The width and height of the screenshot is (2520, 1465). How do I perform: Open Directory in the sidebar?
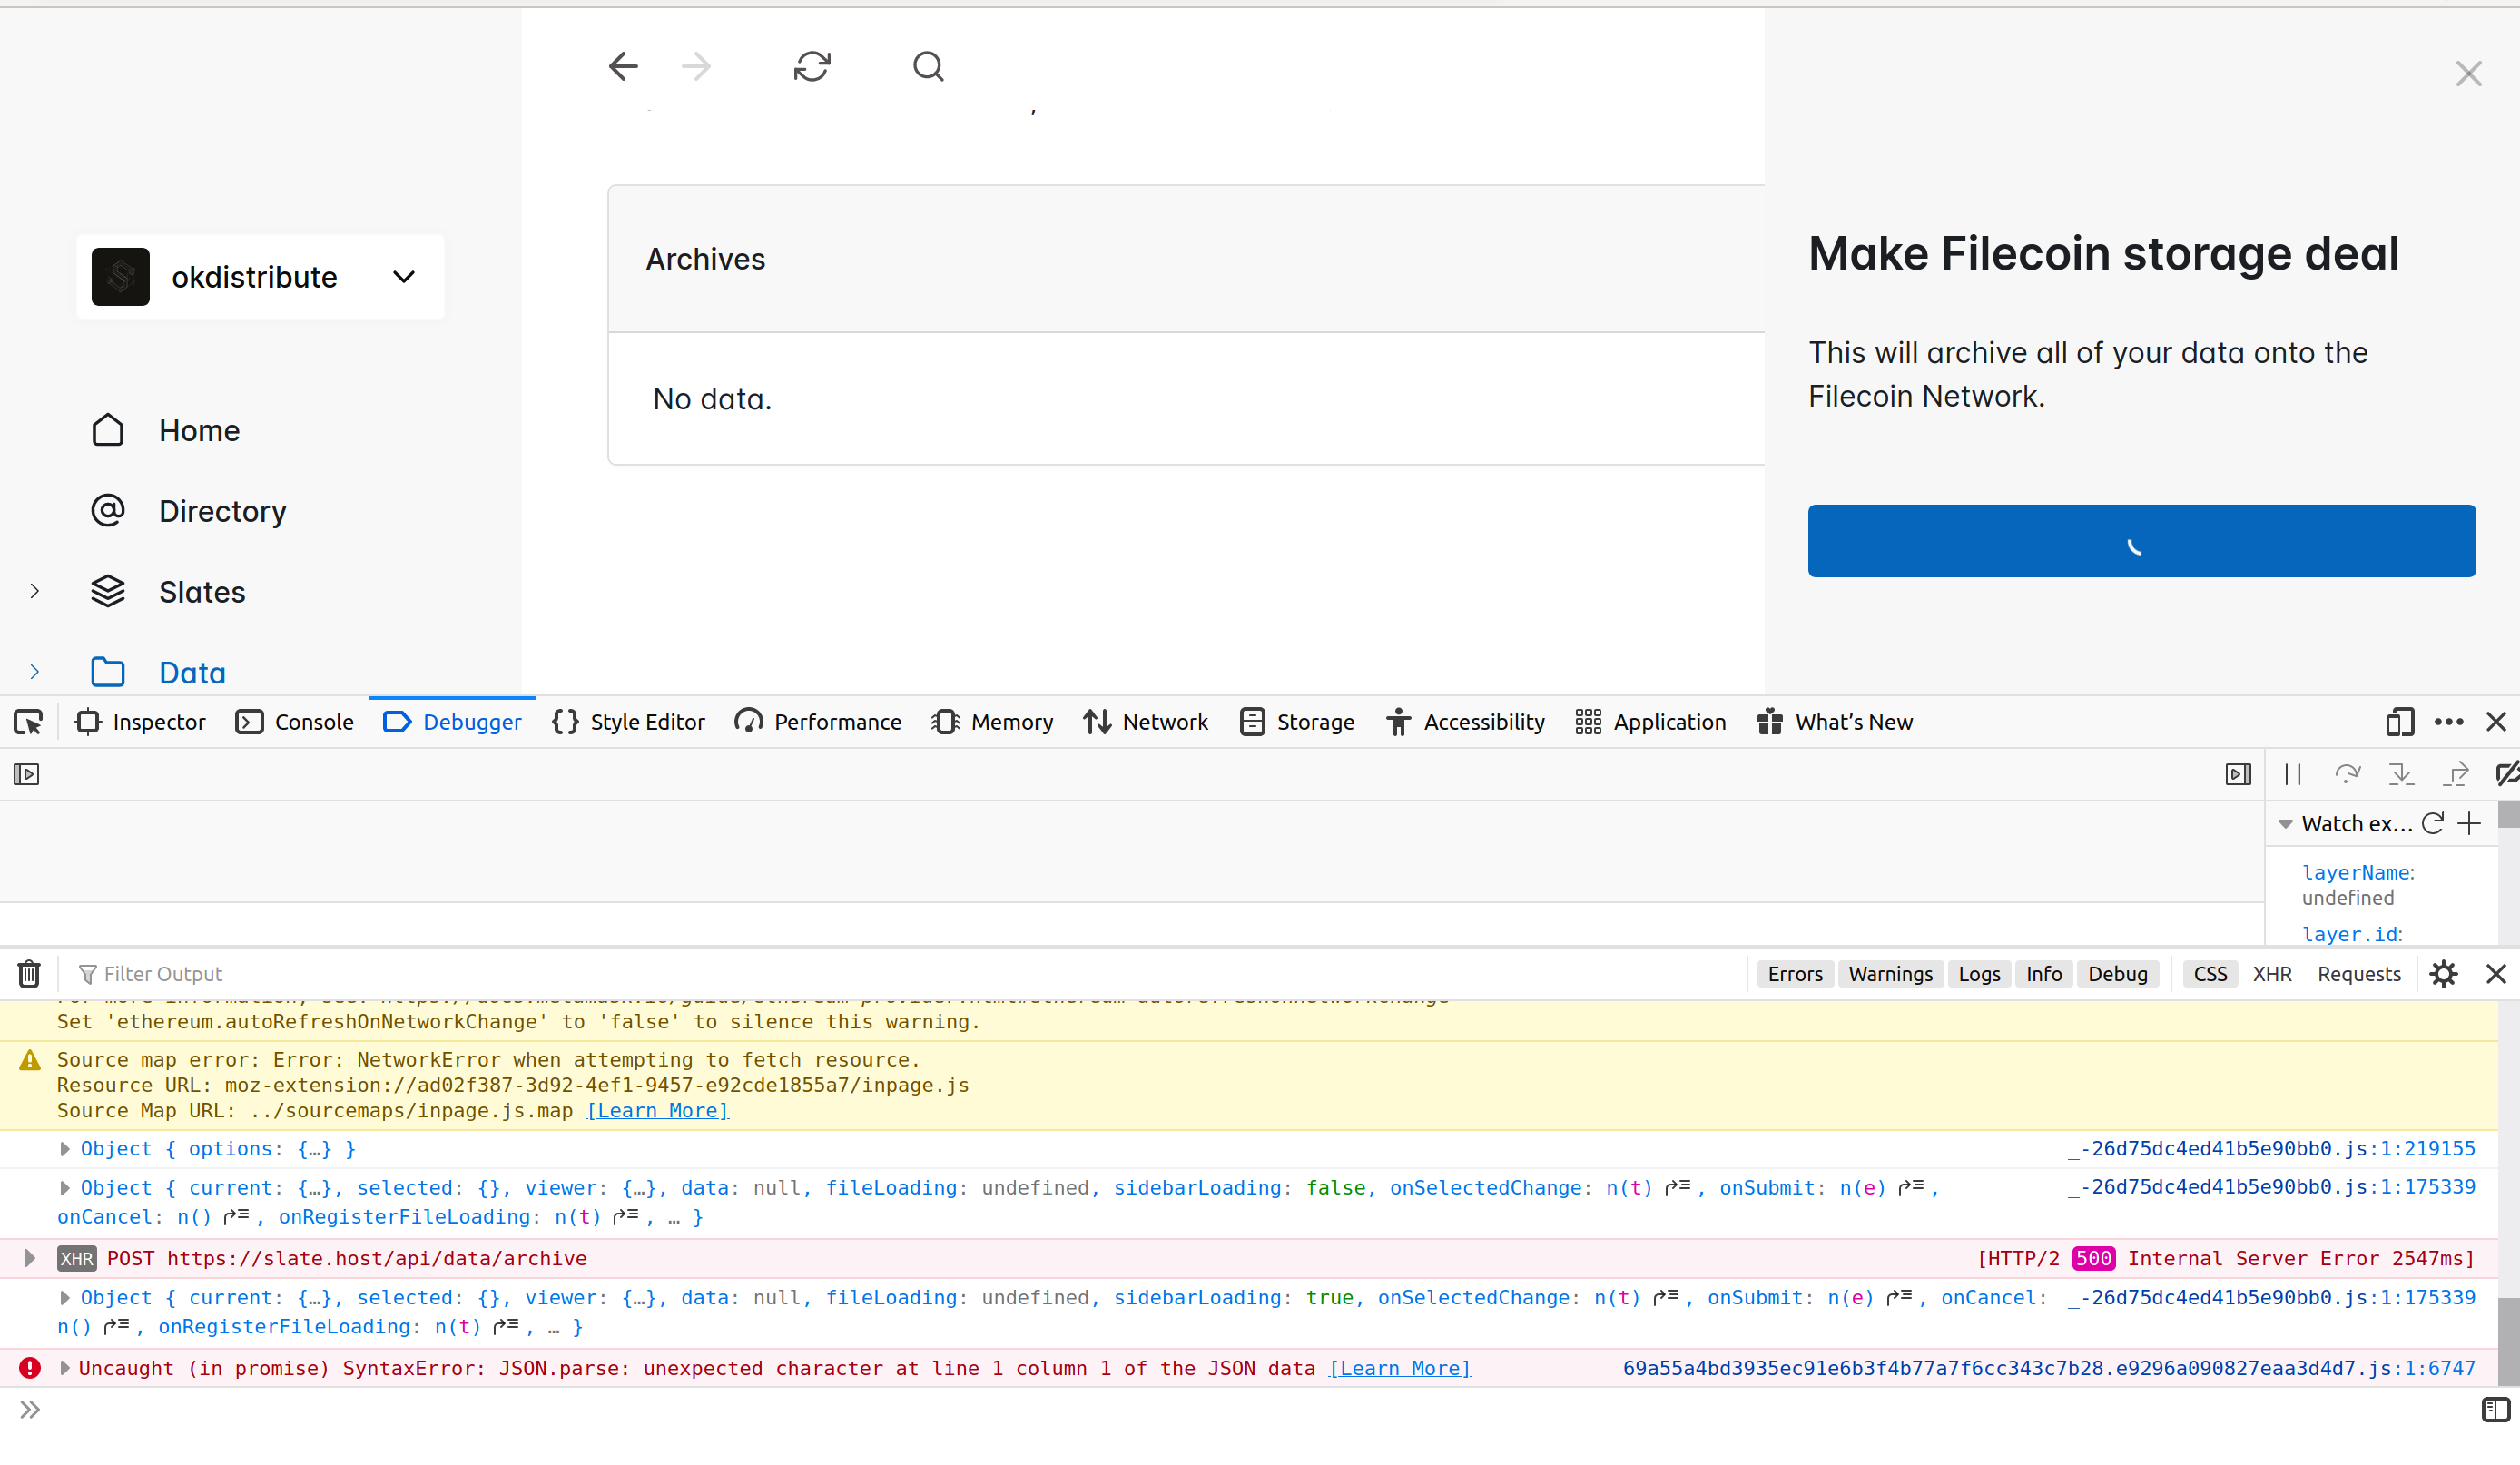coord(222,511)
